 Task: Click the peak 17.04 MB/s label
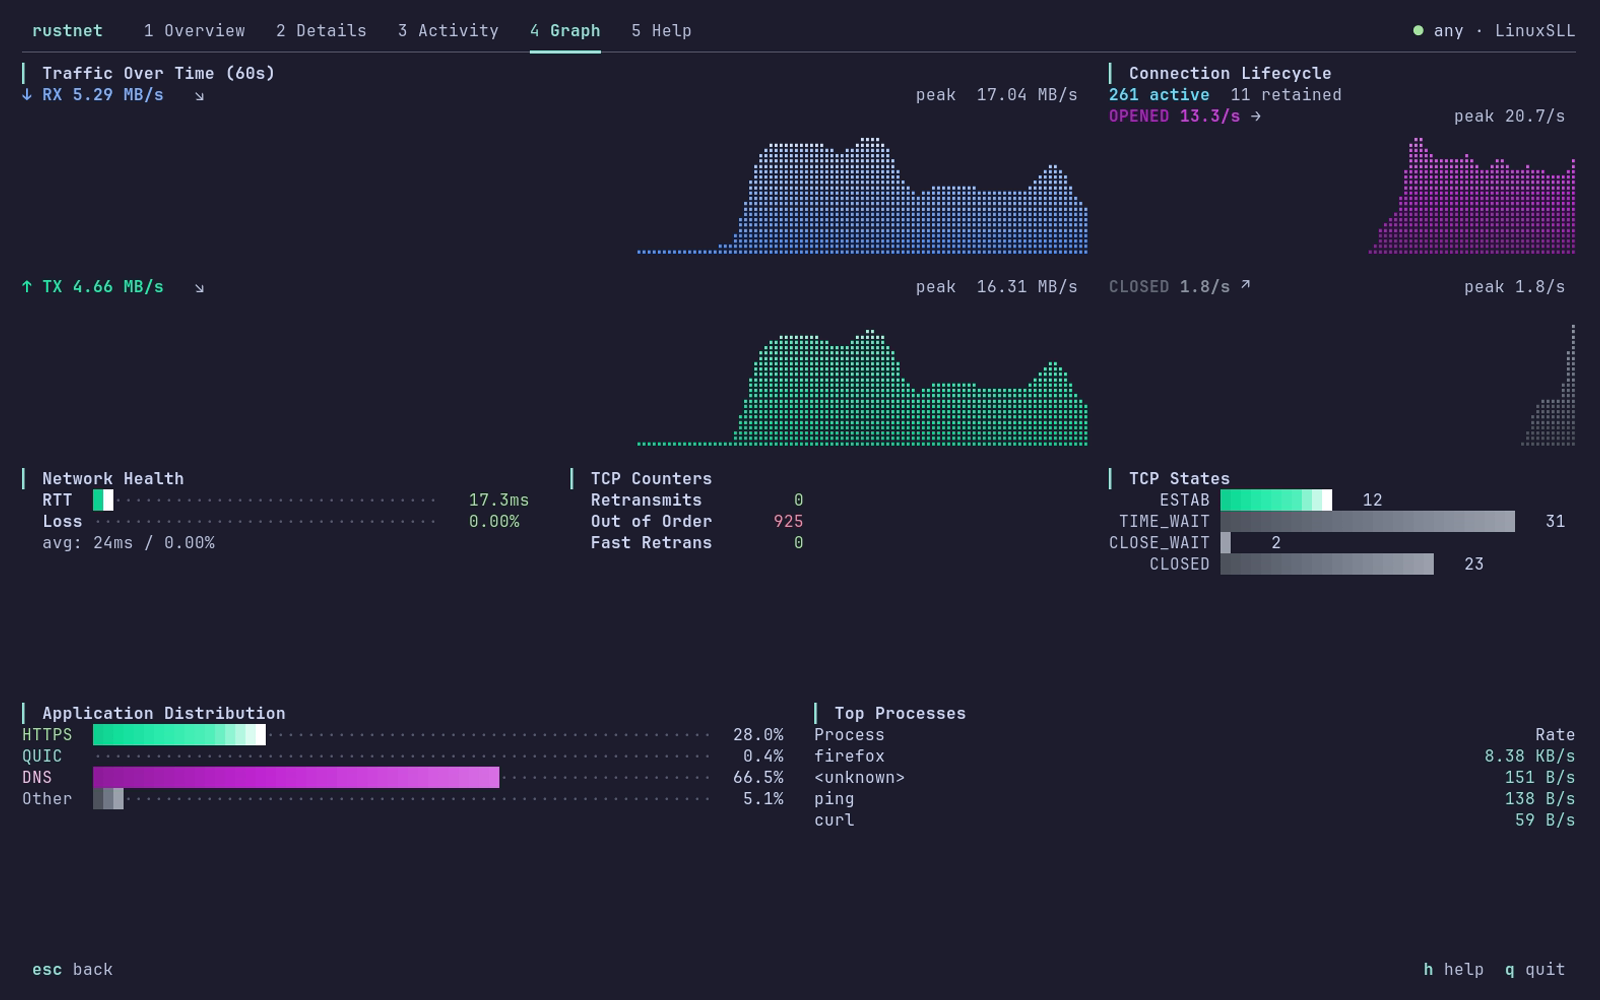pyautogui.click(x=996, y=95)
